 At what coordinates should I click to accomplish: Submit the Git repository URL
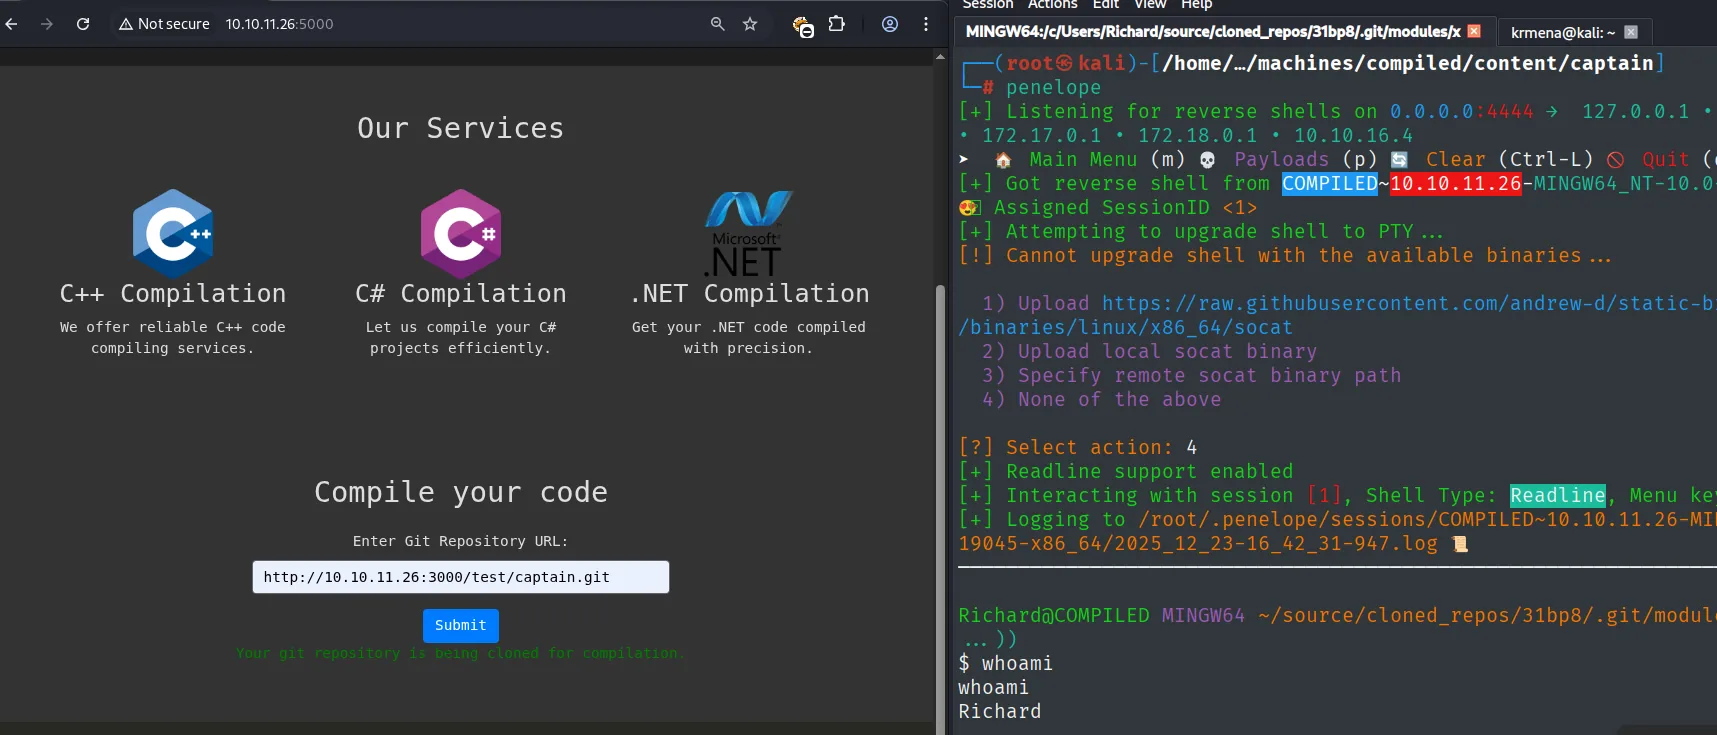coord(461,625)
